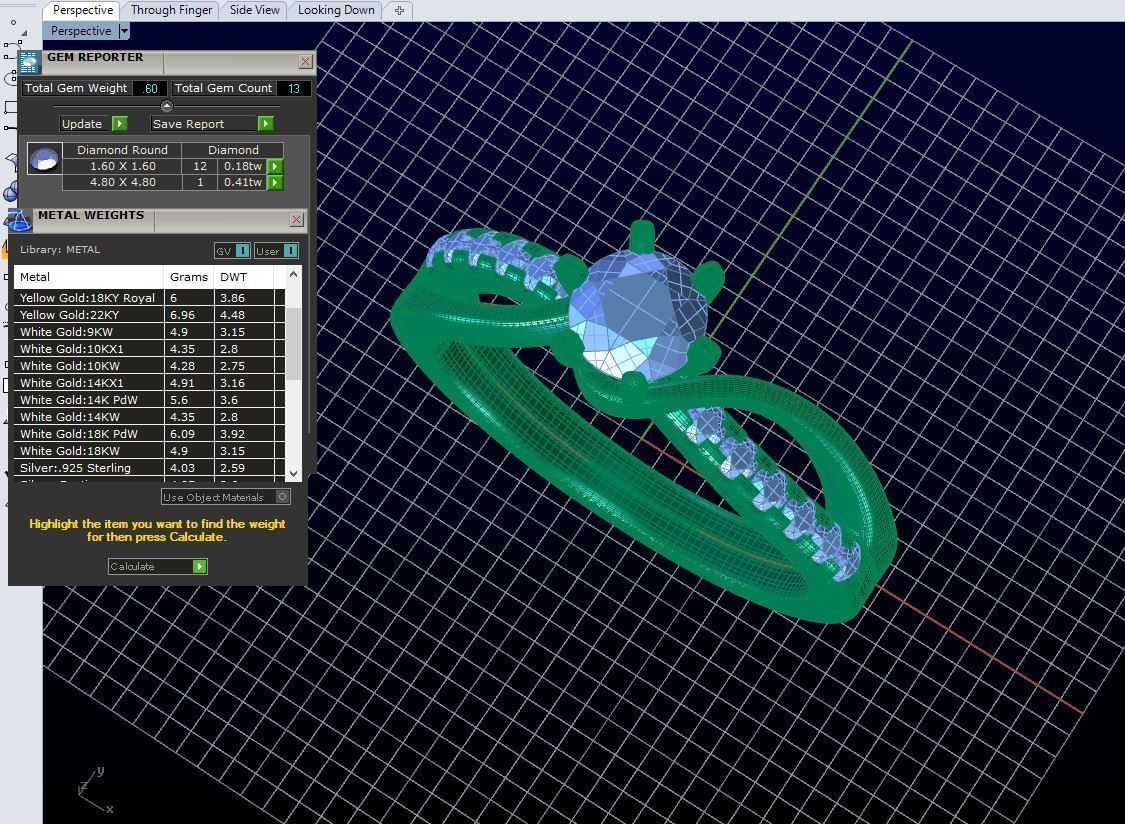
Task: Click the Calculate green arrow
Action: 199,566
